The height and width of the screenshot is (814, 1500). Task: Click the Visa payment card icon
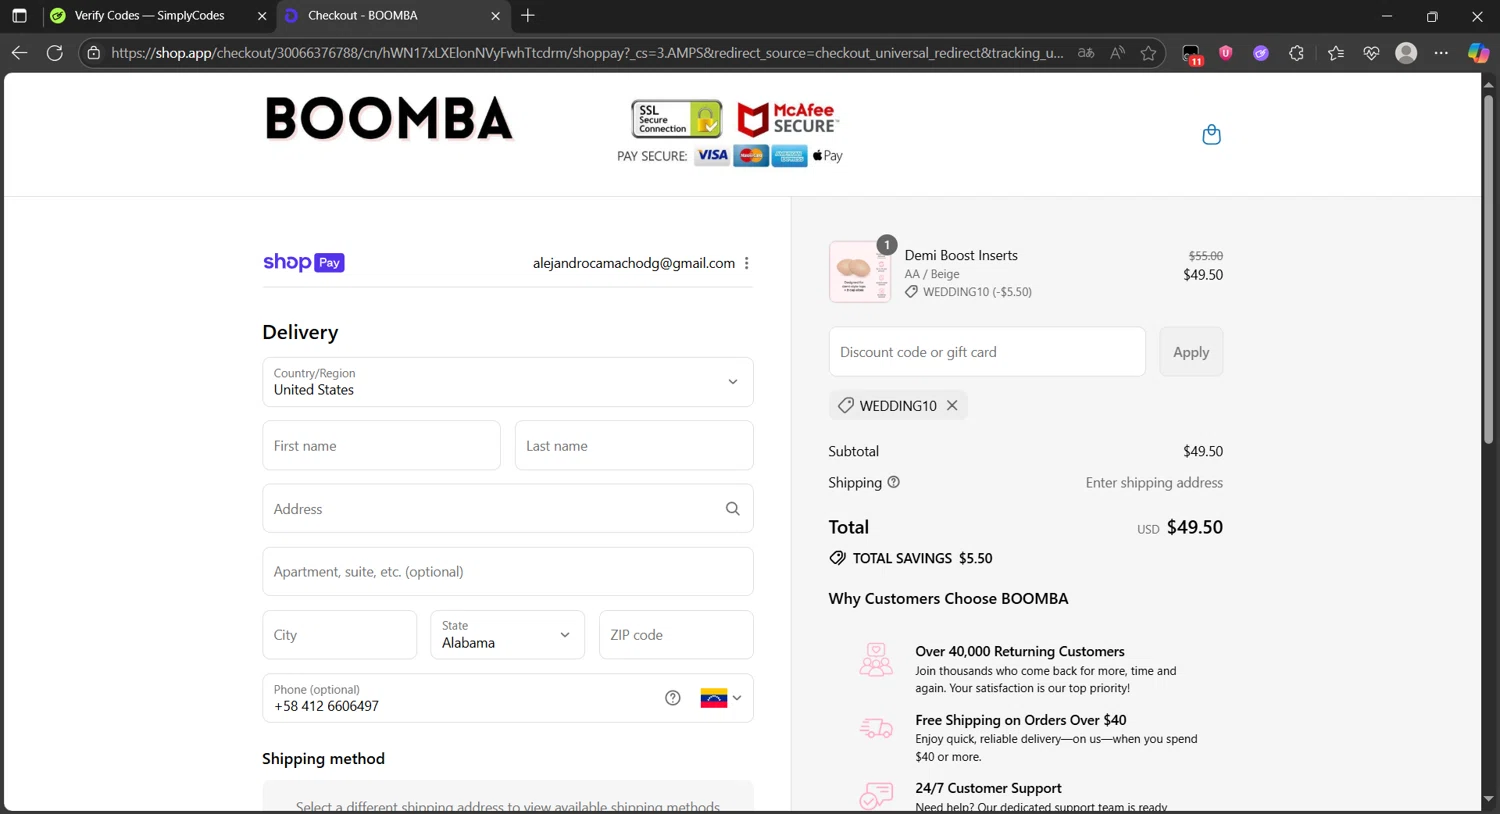[x=712, y=156]
